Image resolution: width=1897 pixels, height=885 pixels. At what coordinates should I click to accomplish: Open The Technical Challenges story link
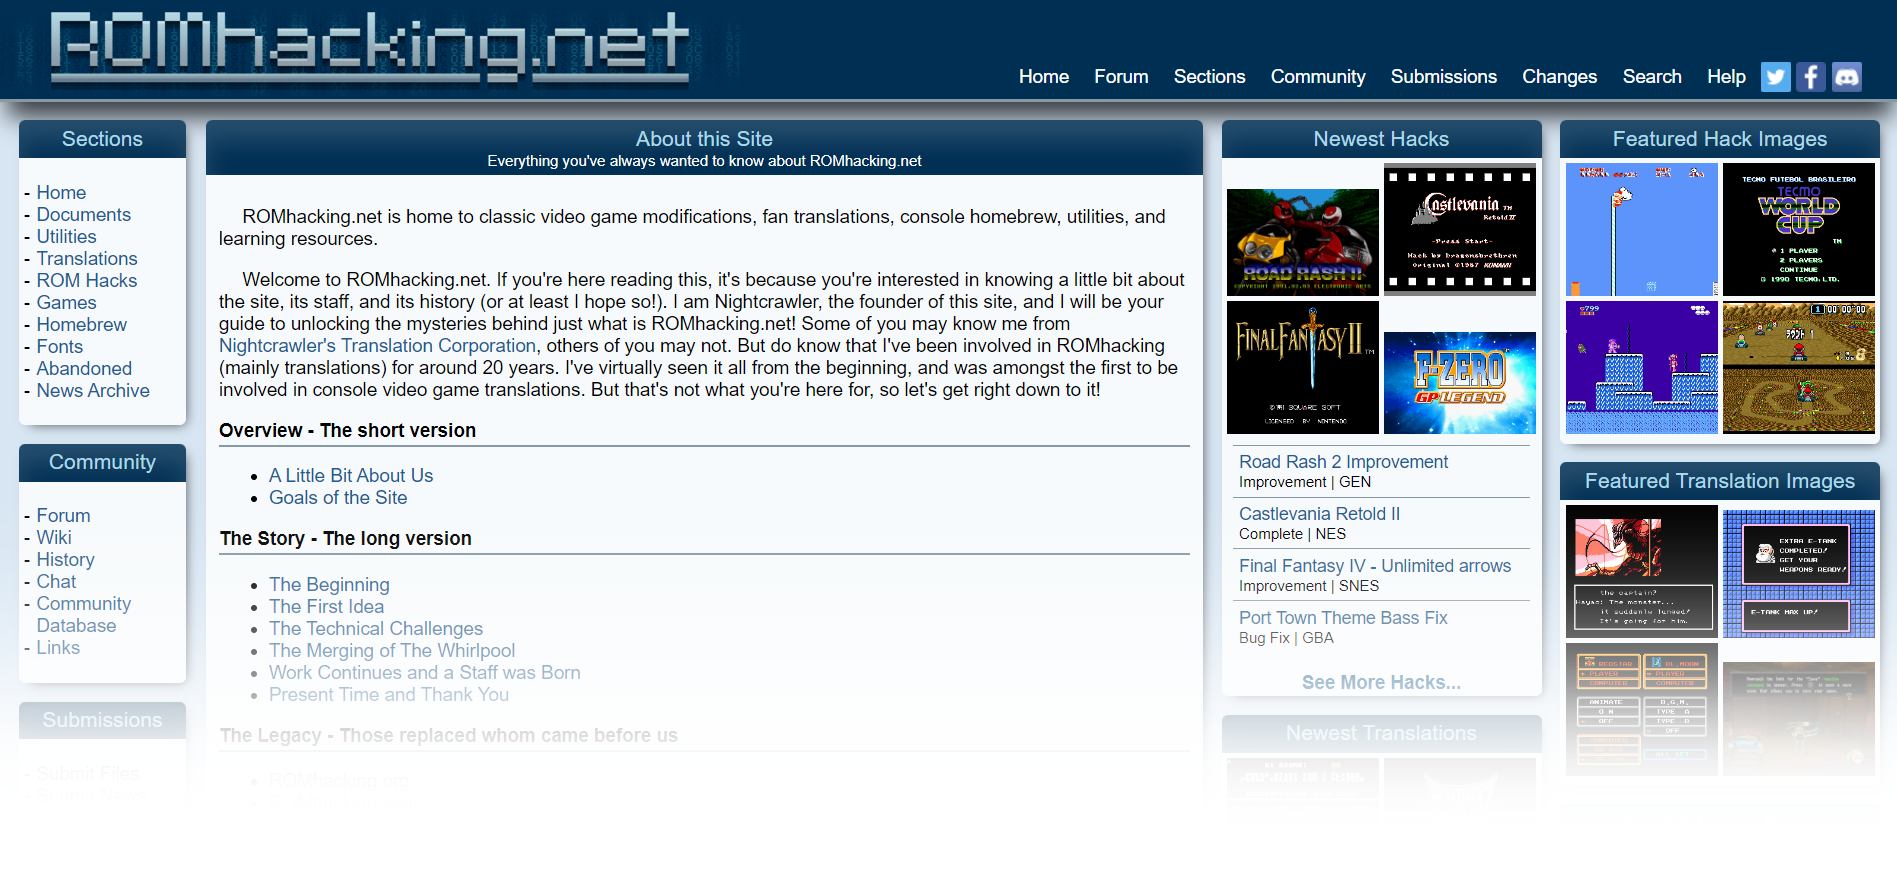tap(375, 629)
